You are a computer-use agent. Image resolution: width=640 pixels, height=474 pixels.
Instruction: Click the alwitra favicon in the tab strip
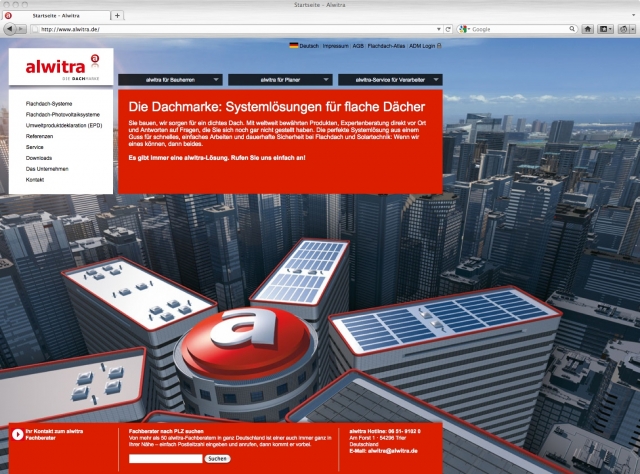coord(8,16)
